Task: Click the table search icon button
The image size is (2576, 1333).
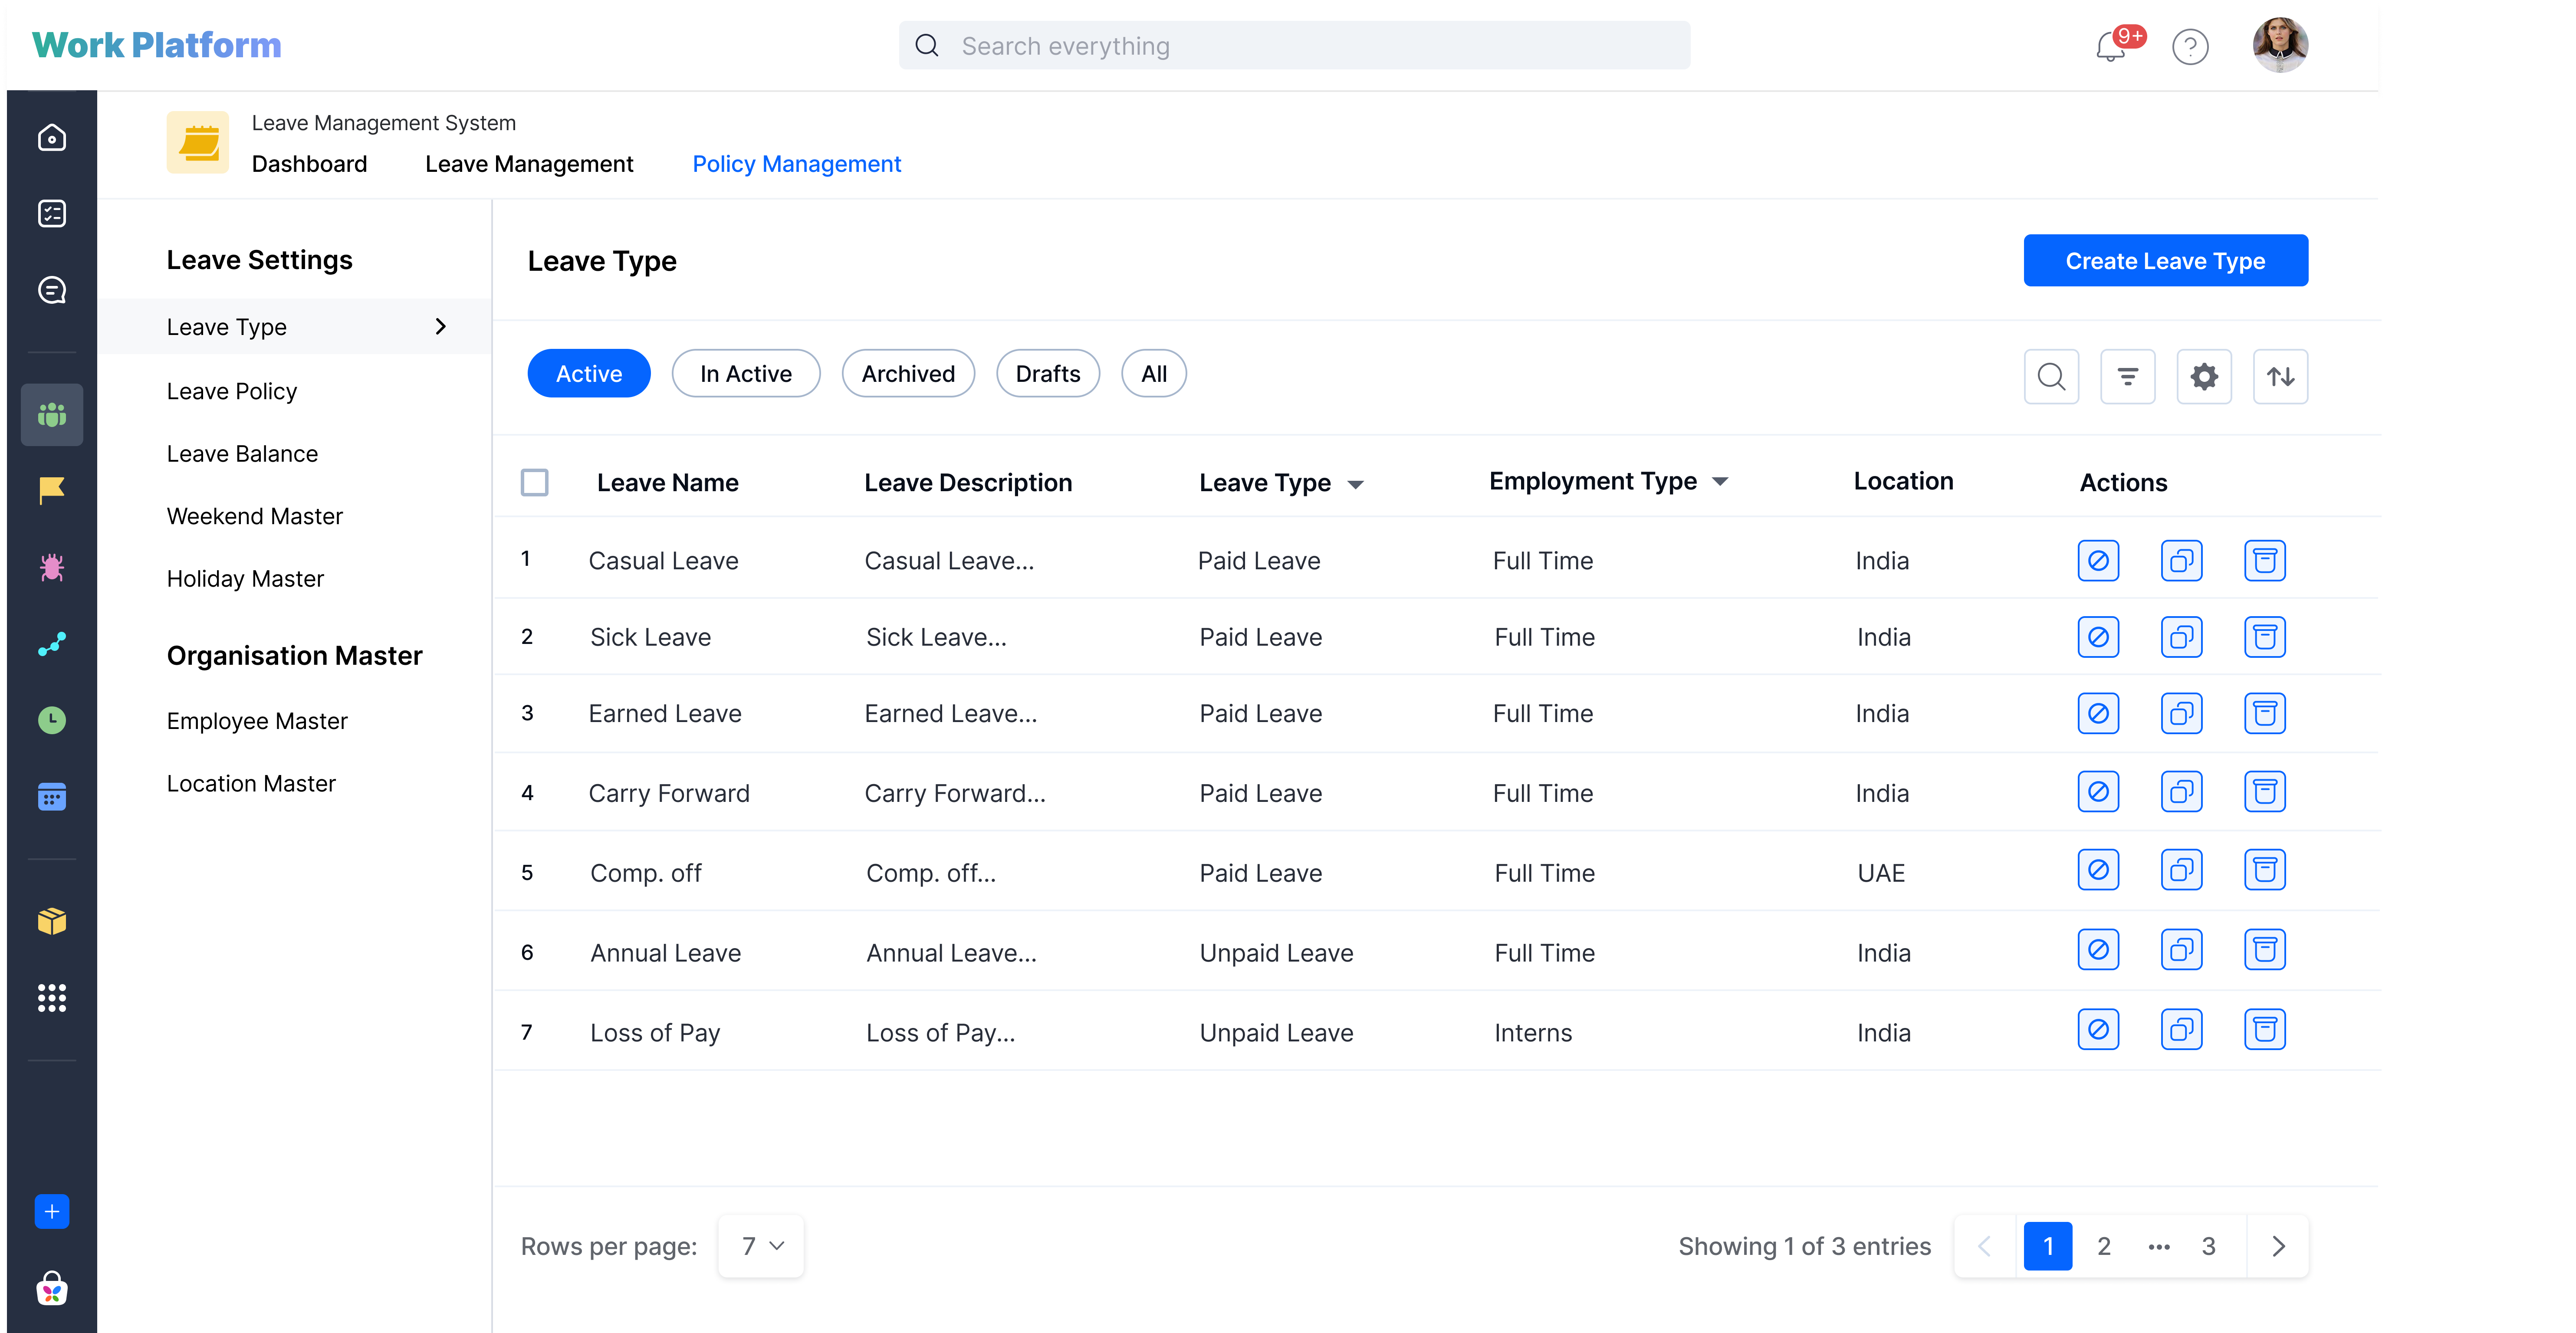Action: (2051, 376)
